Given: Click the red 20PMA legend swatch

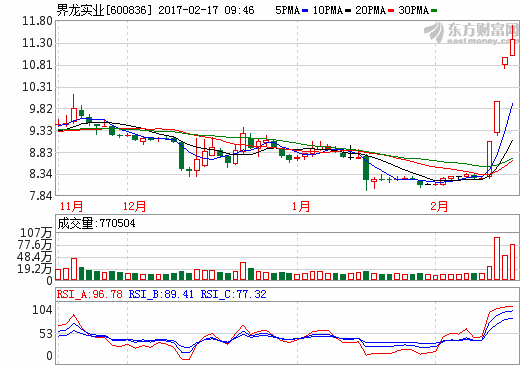Looking at the screenshot, I should point(391,11).
